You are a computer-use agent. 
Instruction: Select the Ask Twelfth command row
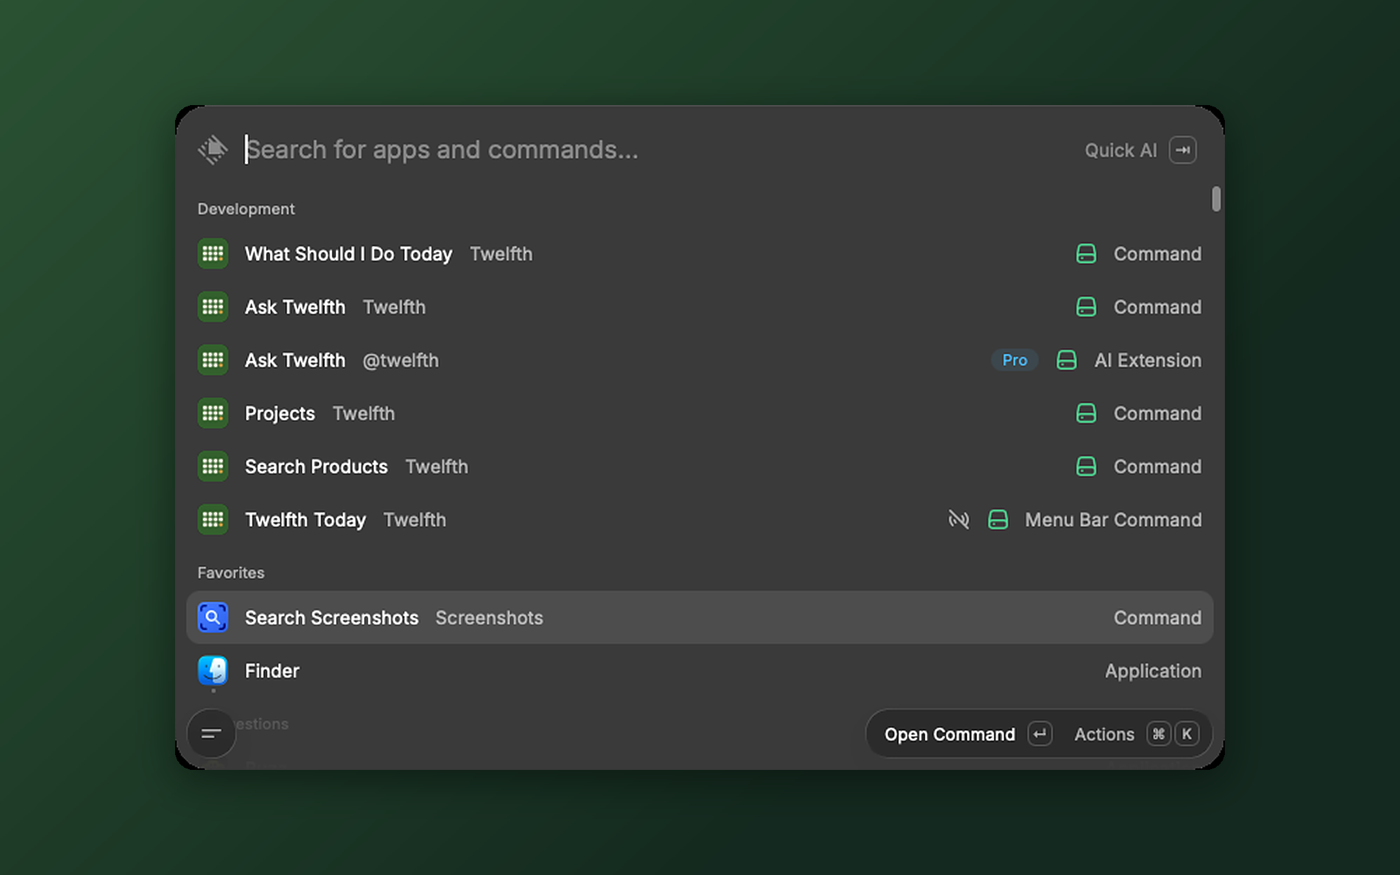click(x=700, y=307)
